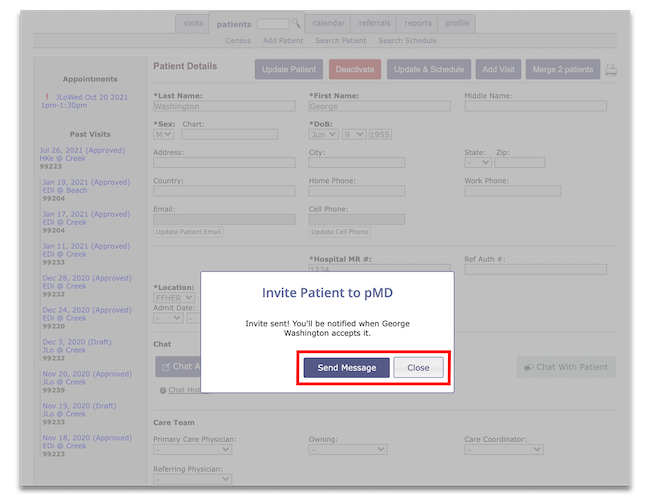Open the Location FFHER dropdown

pos(174,298)
